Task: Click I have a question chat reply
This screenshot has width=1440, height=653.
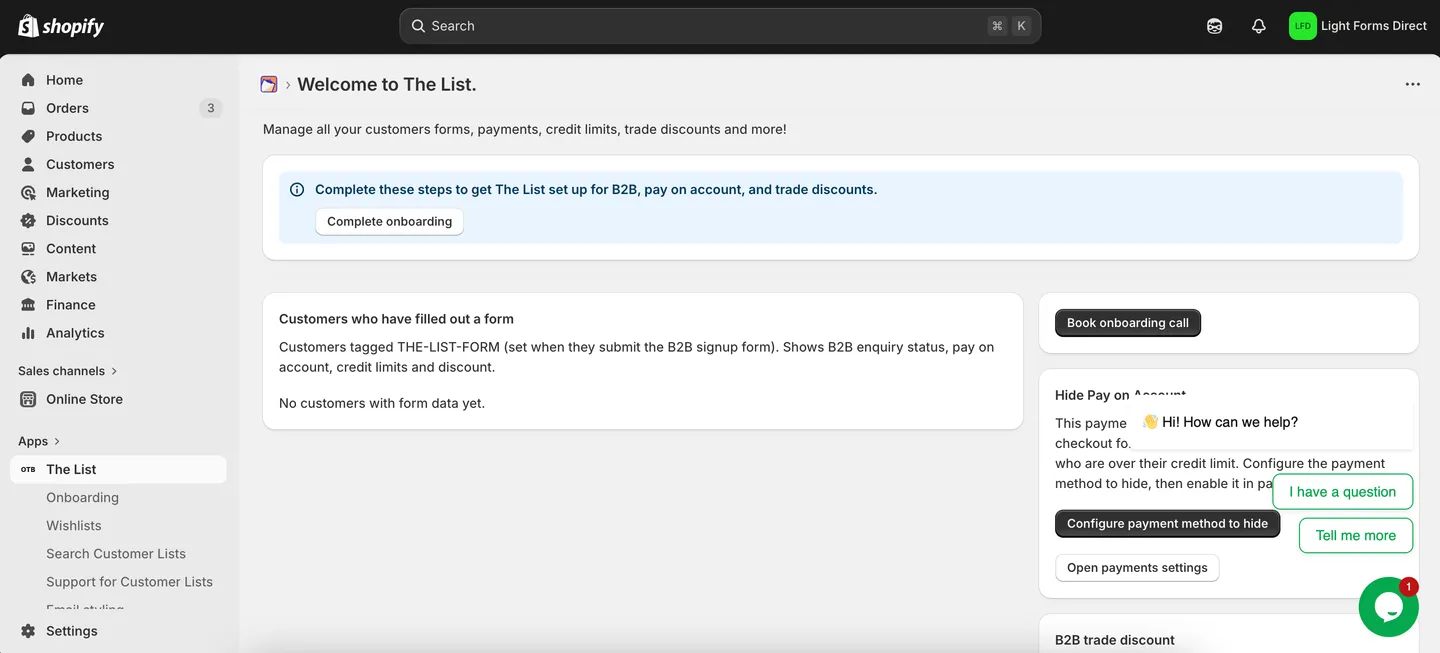Action: tap(1342, 491)
